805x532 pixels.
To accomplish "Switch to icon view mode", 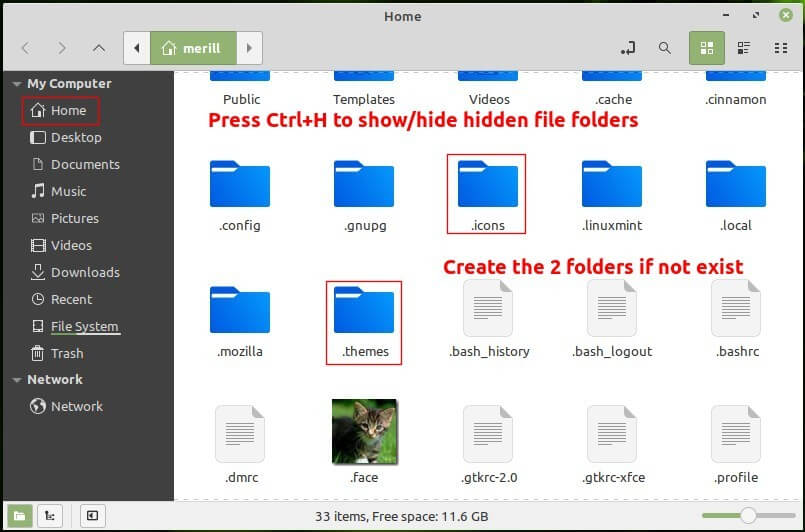I will [707, 47].
